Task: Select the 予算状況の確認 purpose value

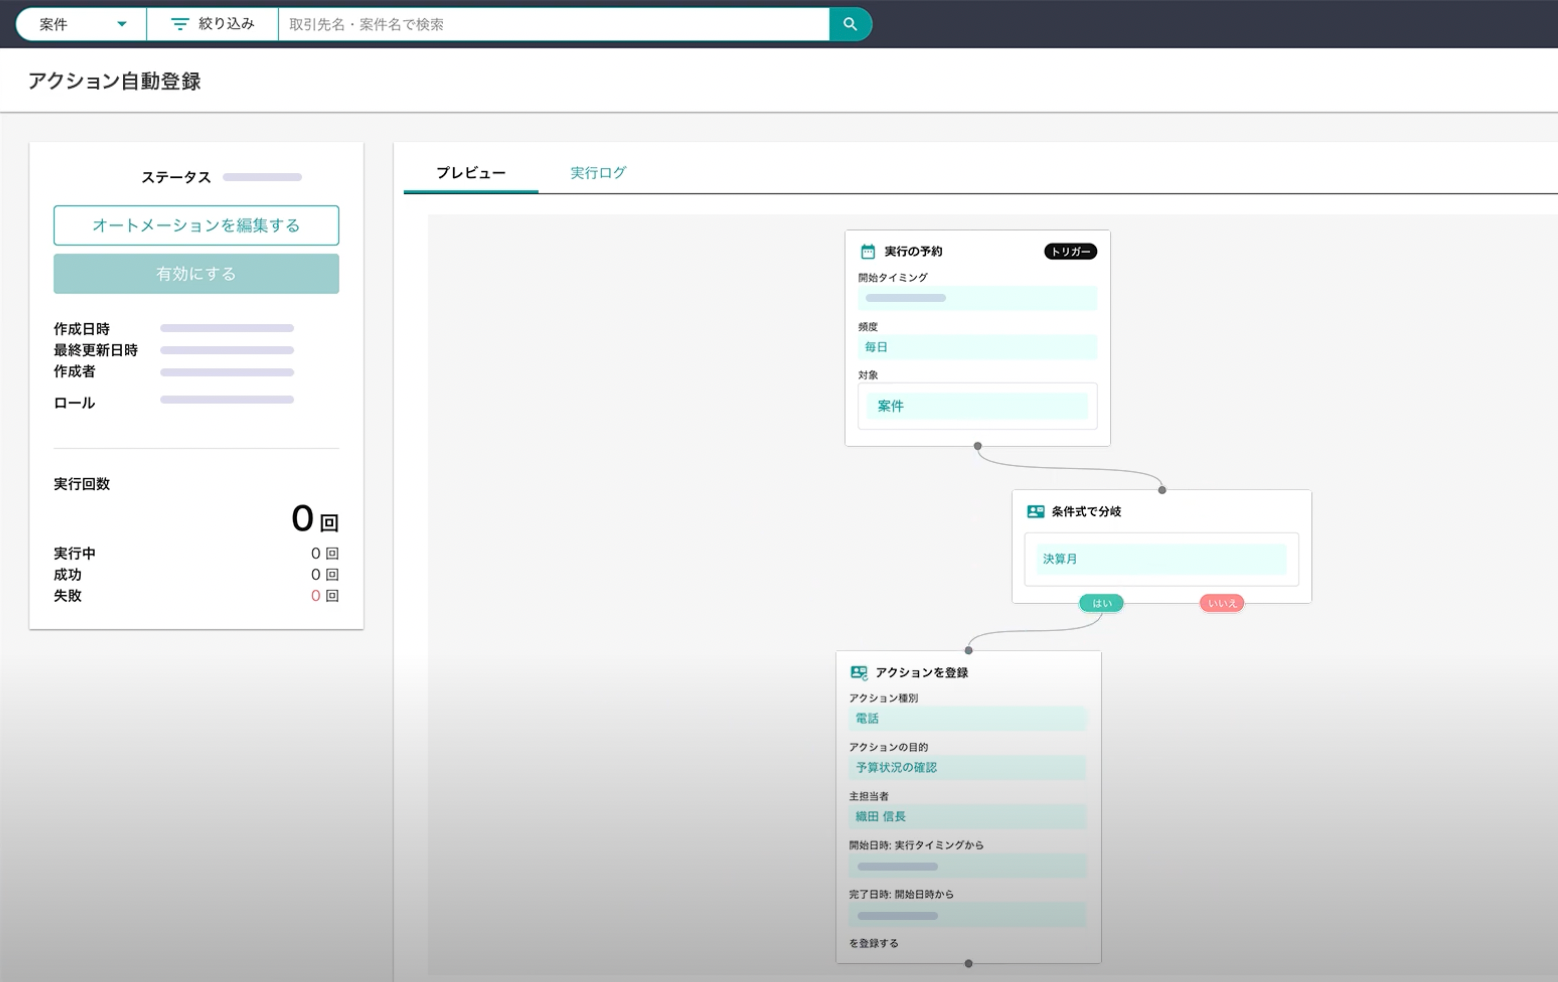Action: coord(967,767)
